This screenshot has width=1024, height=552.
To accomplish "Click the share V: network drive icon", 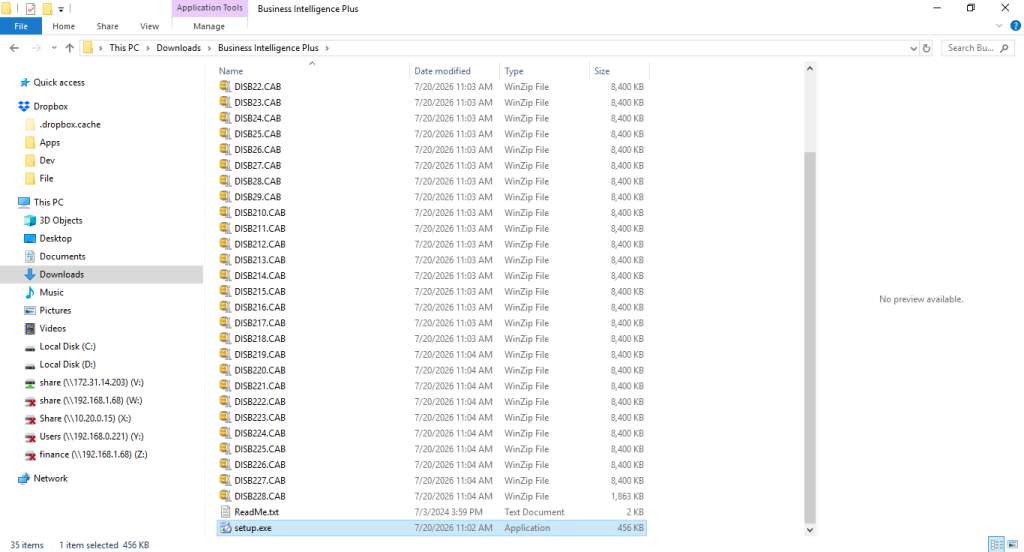I will [29, 383].
